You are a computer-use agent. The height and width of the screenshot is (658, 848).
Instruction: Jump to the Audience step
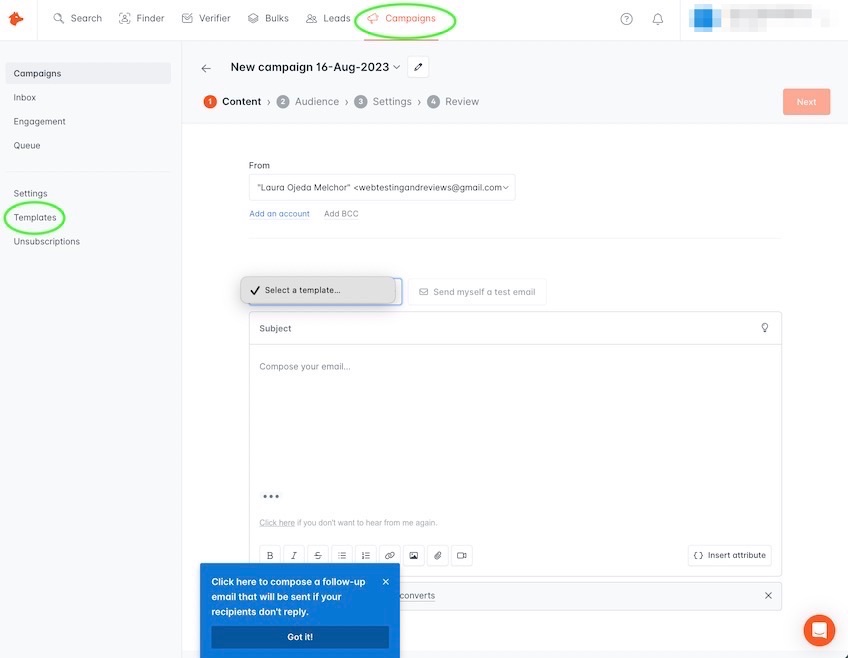(308, 102)
